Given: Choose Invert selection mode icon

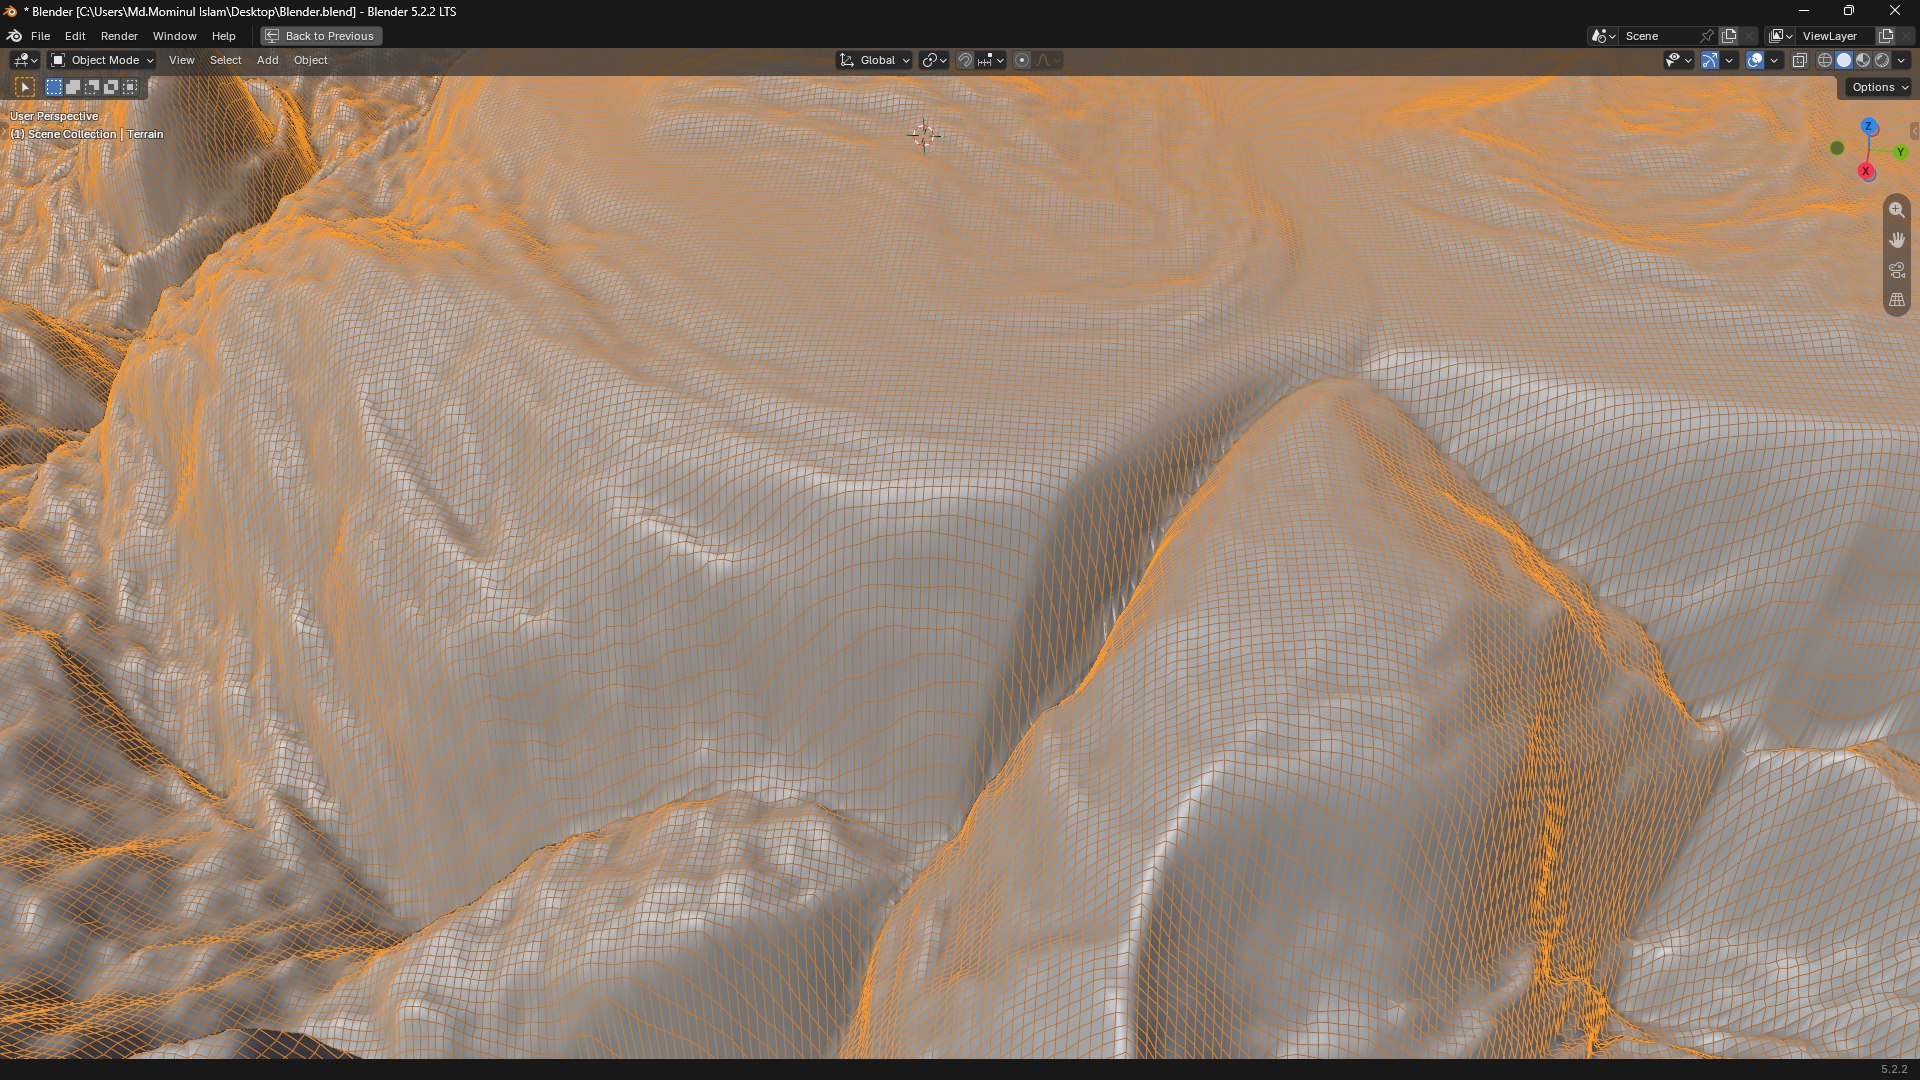Looking at the screenshot, I should (x=111, y=87).
